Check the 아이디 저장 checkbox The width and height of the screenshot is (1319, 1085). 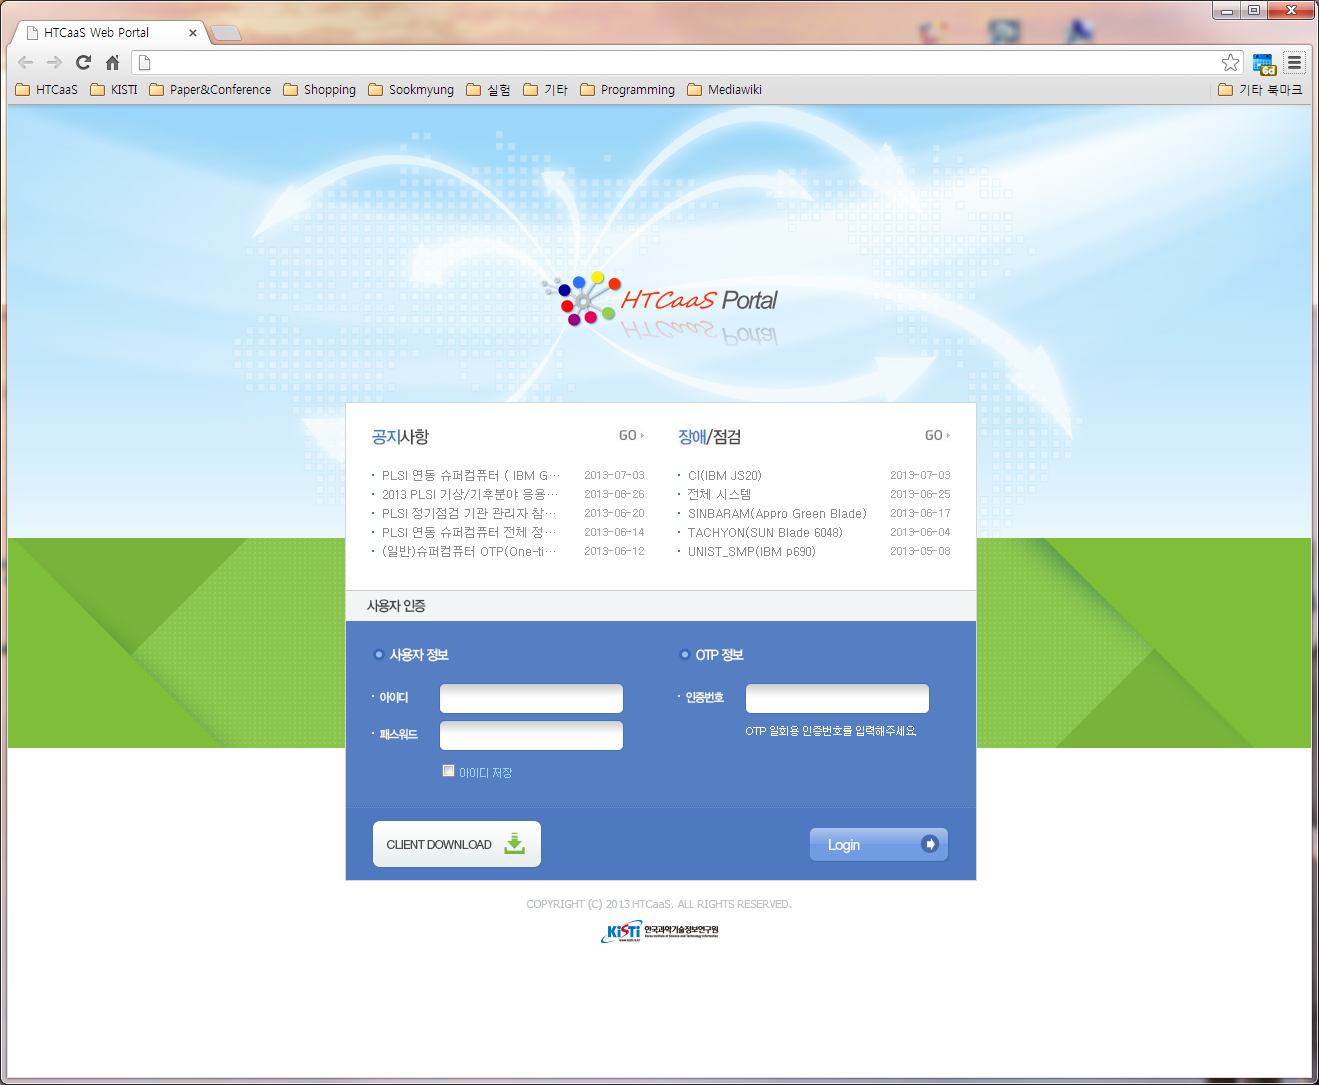point(449,770)
